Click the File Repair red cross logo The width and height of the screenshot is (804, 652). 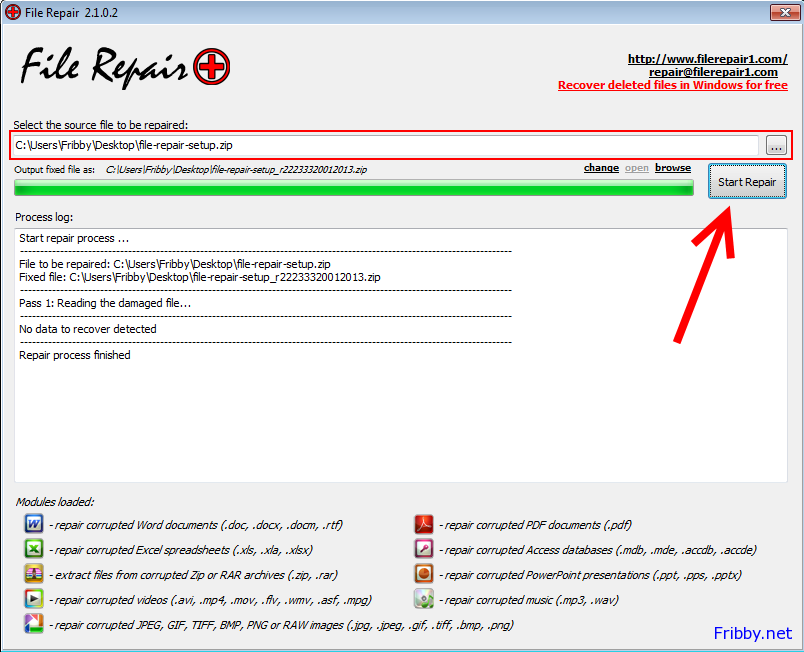click(x=209, y=67)
